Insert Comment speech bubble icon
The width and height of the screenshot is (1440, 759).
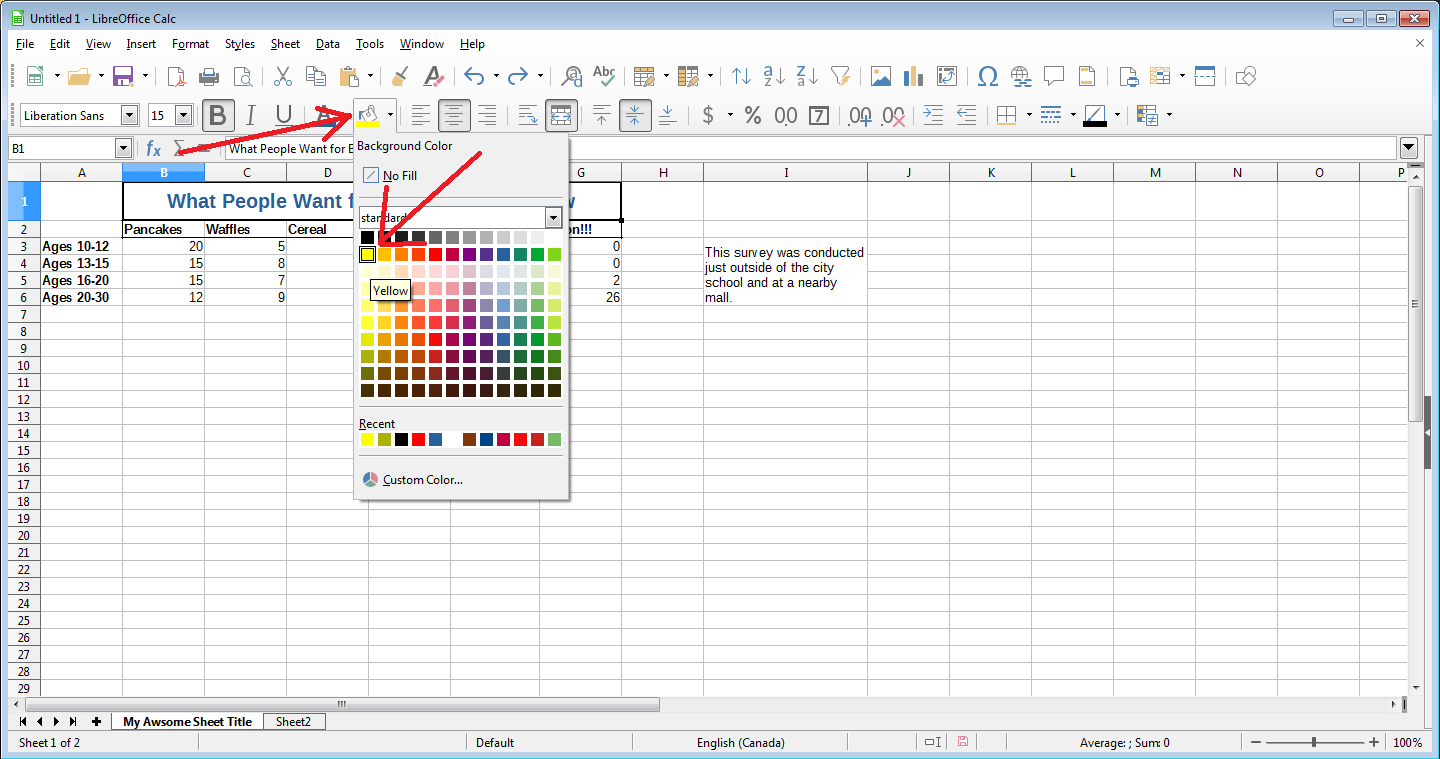click(x=1054, y=76)
